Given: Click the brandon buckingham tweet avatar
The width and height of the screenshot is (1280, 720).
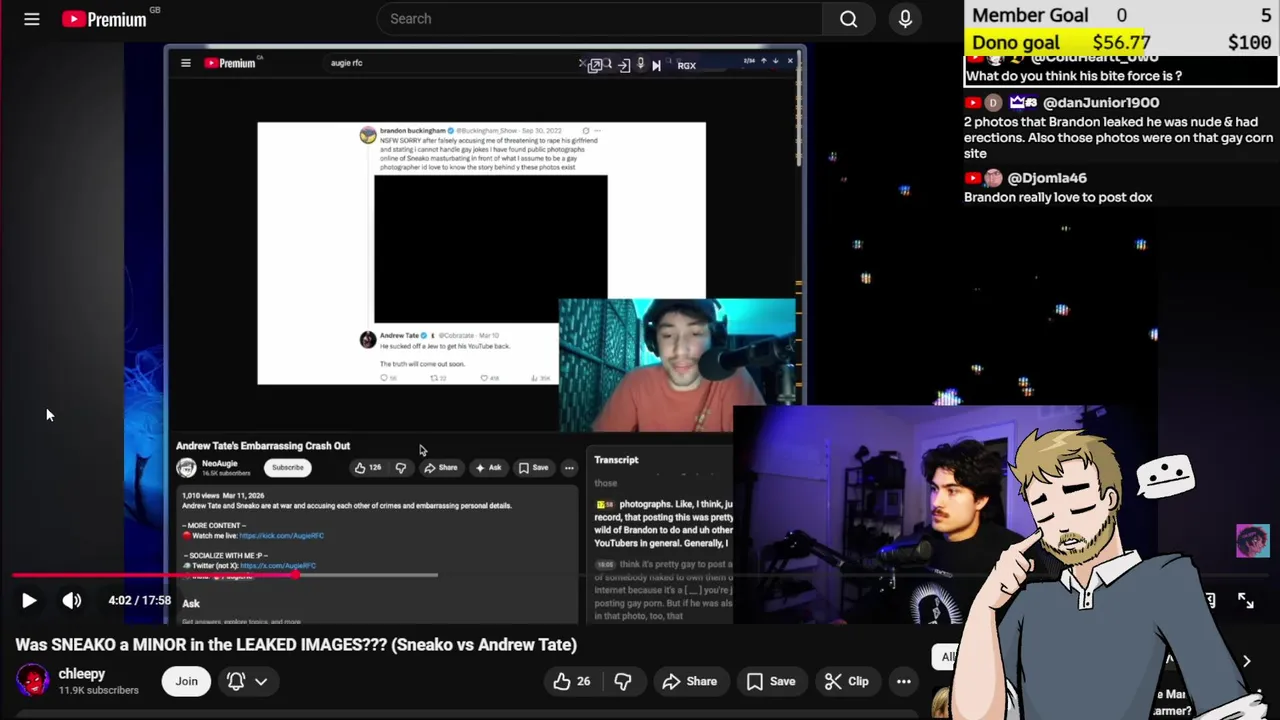Looking at the screenshot, I should (368, 134).
